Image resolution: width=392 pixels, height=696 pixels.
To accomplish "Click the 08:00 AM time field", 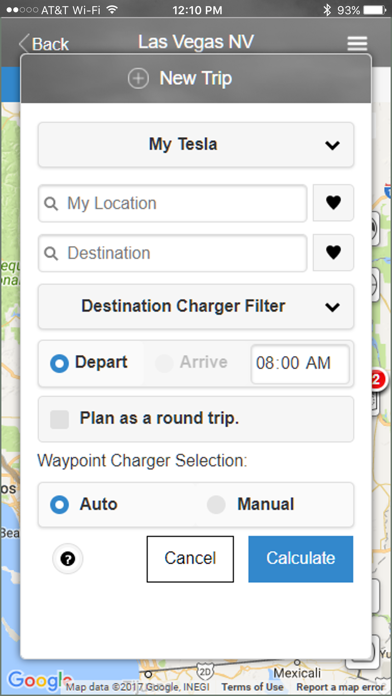I will tap(300, 364).
